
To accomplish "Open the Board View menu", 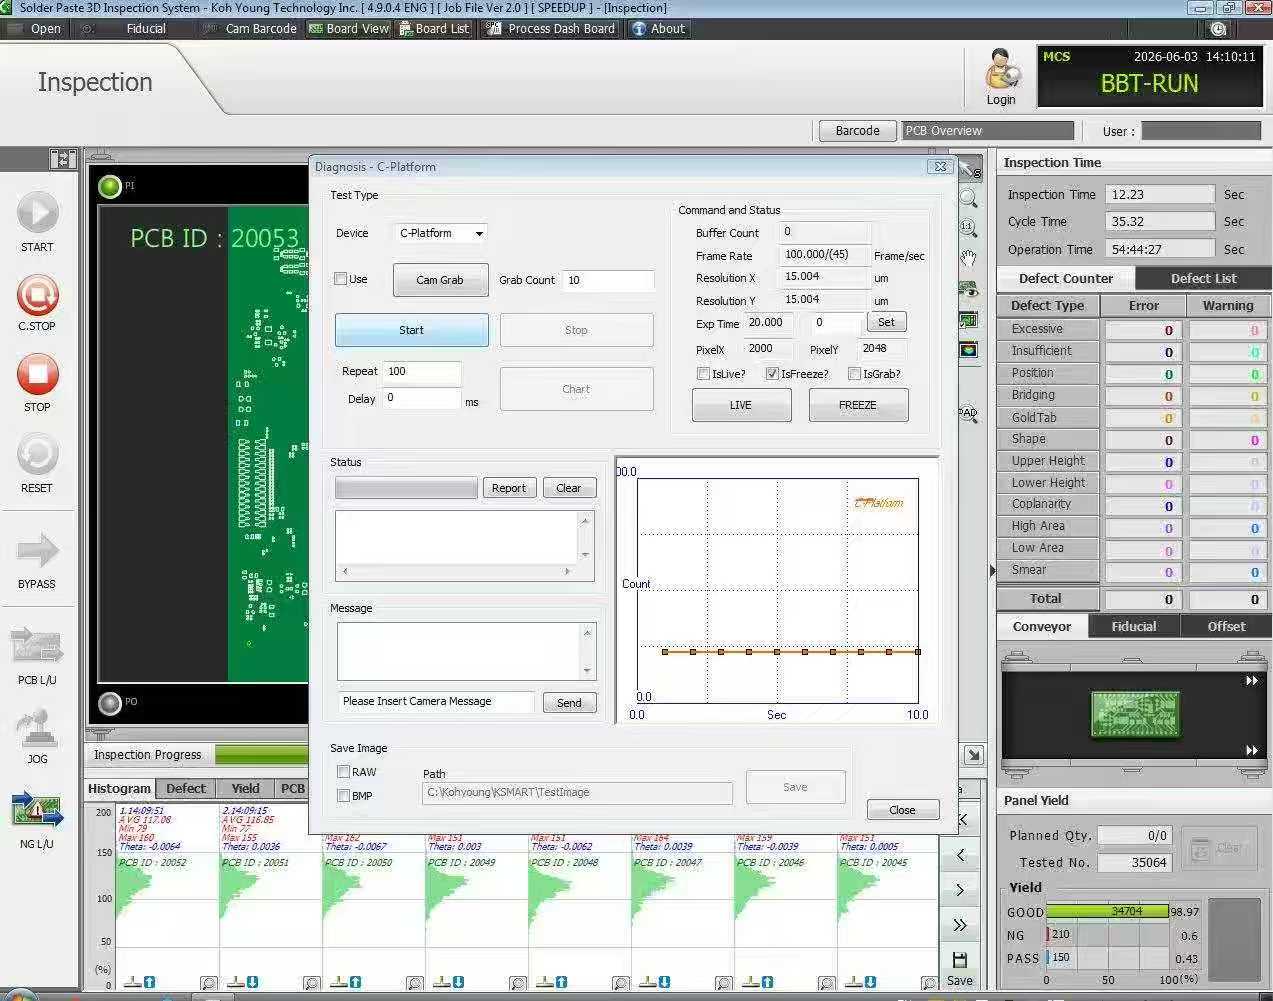I will [348, 29].
